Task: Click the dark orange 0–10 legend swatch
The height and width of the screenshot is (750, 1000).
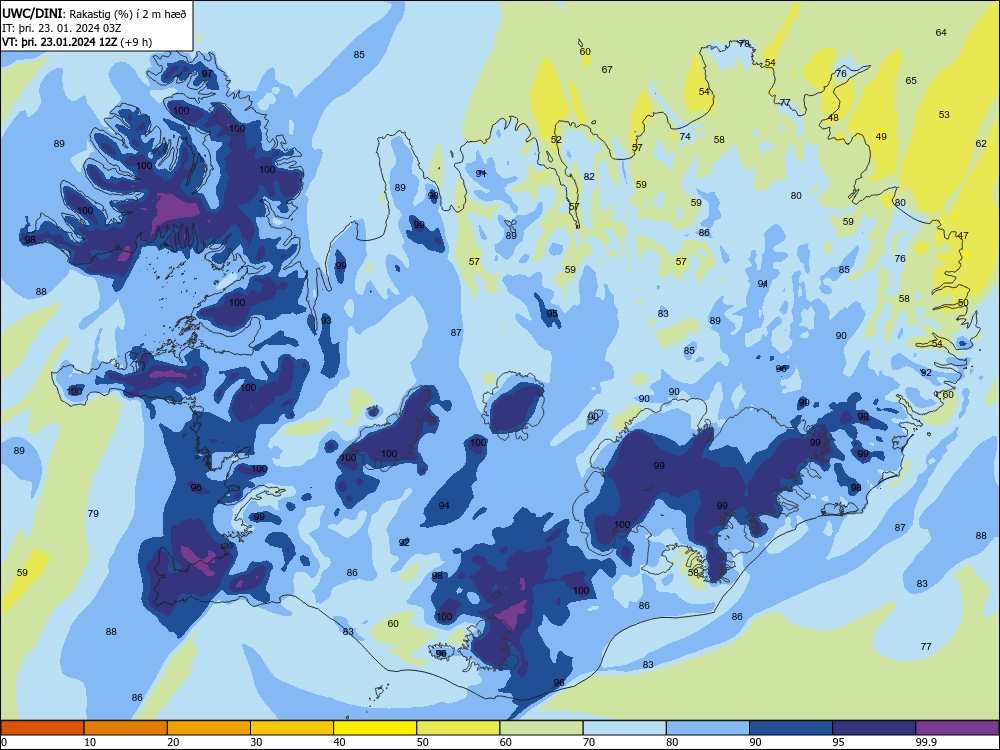Action: pyautogui.click(x=42, y=728)
